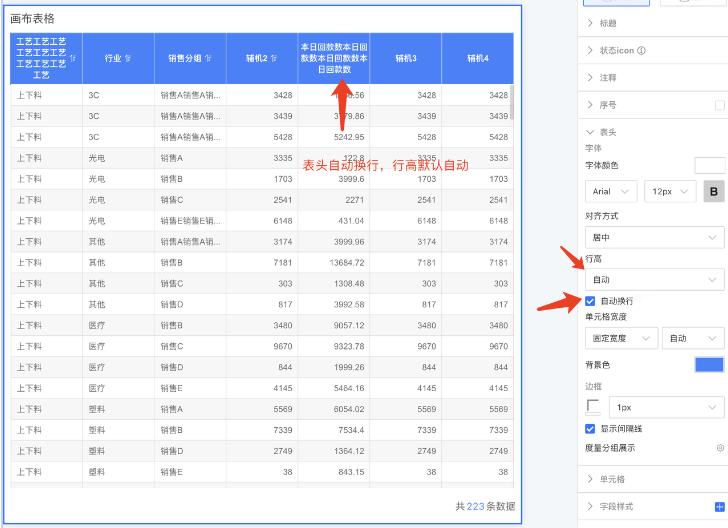Viewport: 728px width, 528px height.
Task: Click the plus icon beside 字段样式
Action: point(720,507)
